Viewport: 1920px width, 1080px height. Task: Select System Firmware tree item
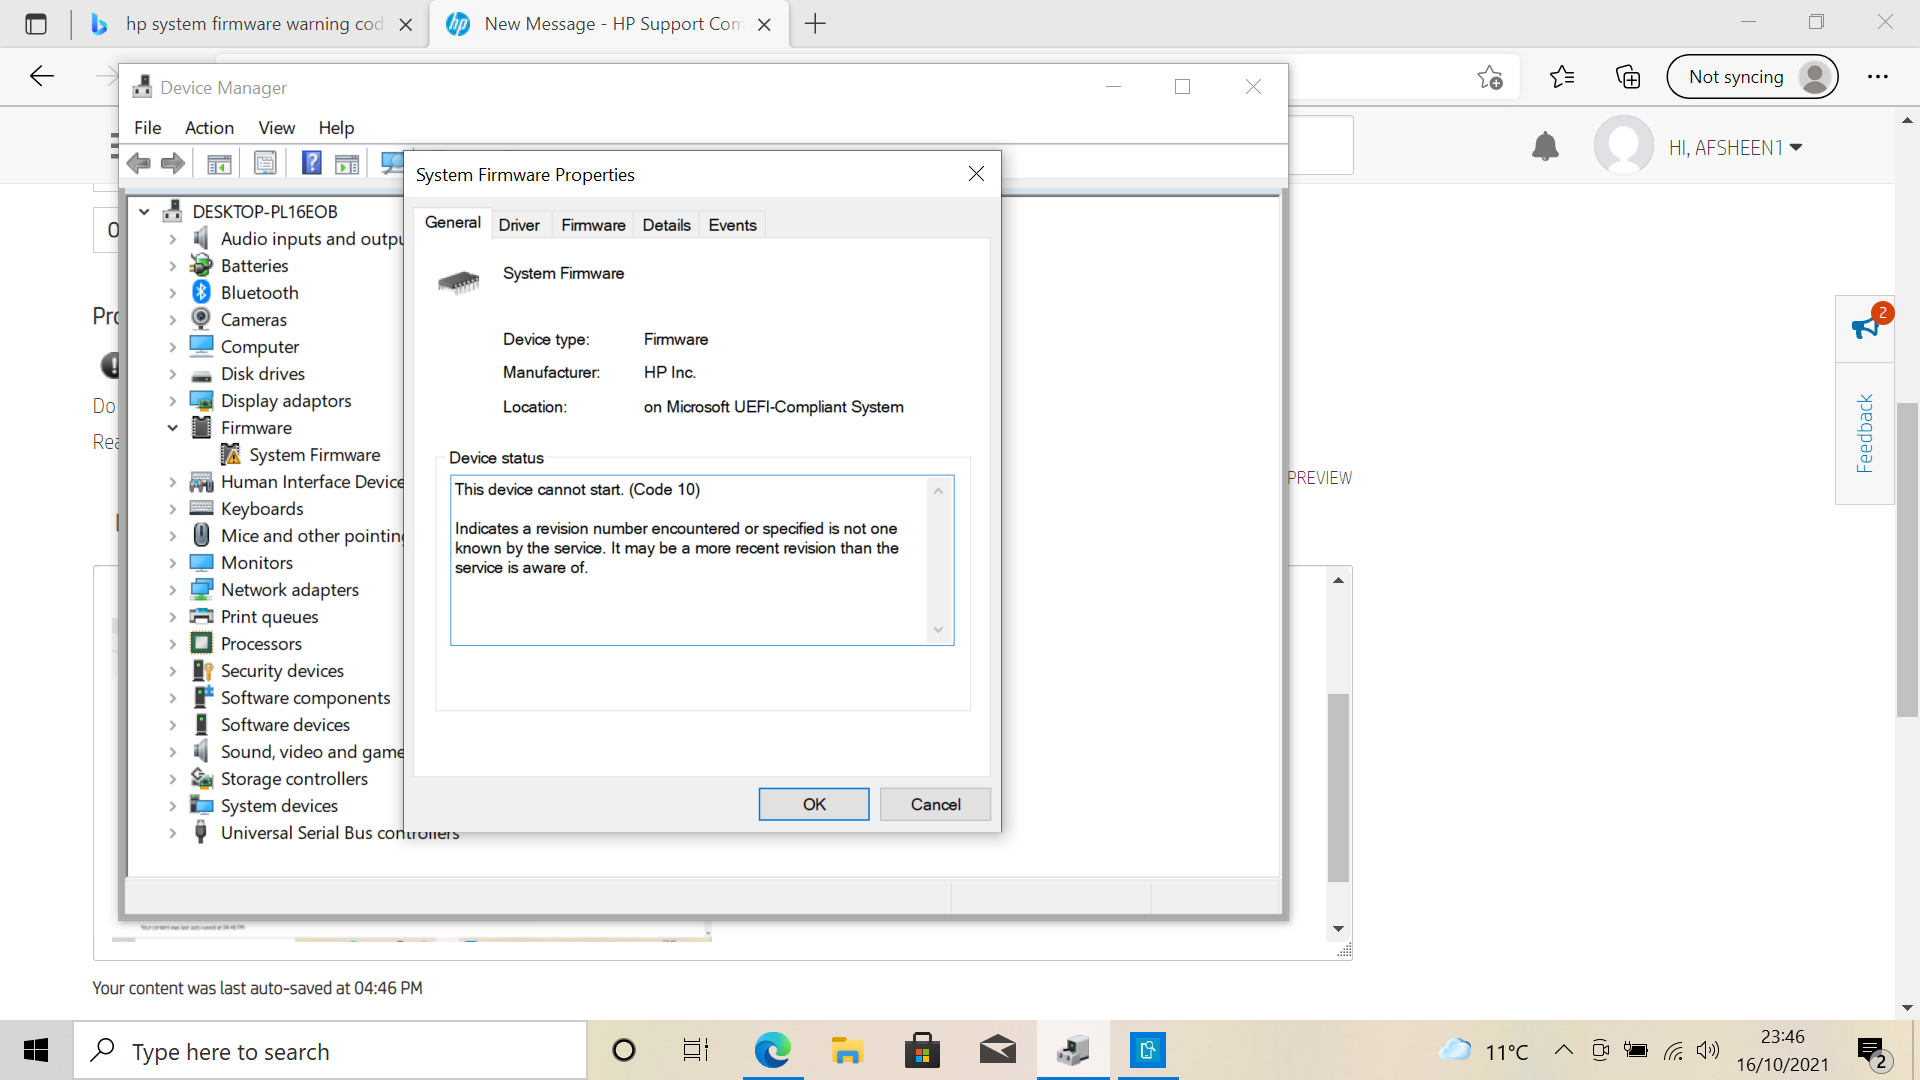point(314,455)
